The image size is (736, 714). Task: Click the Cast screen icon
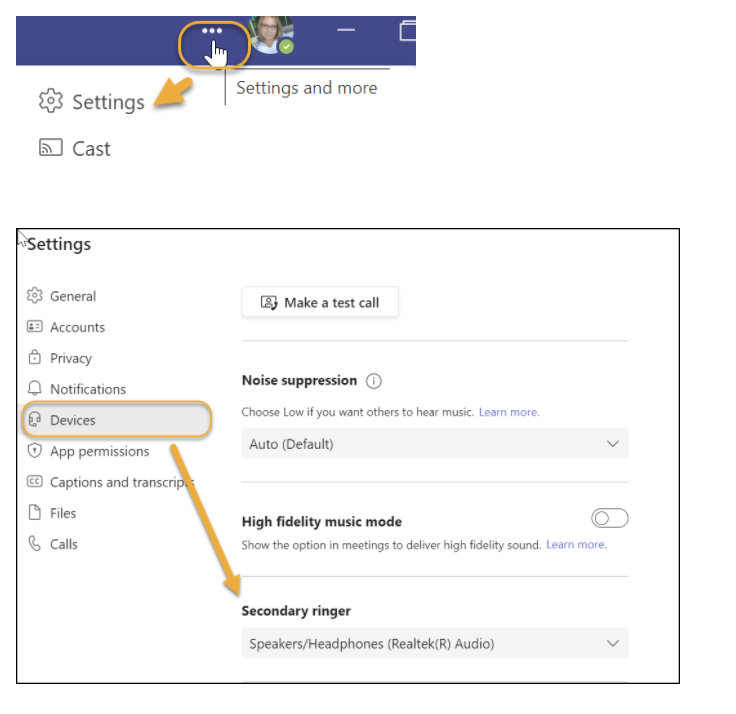(50, 148)
